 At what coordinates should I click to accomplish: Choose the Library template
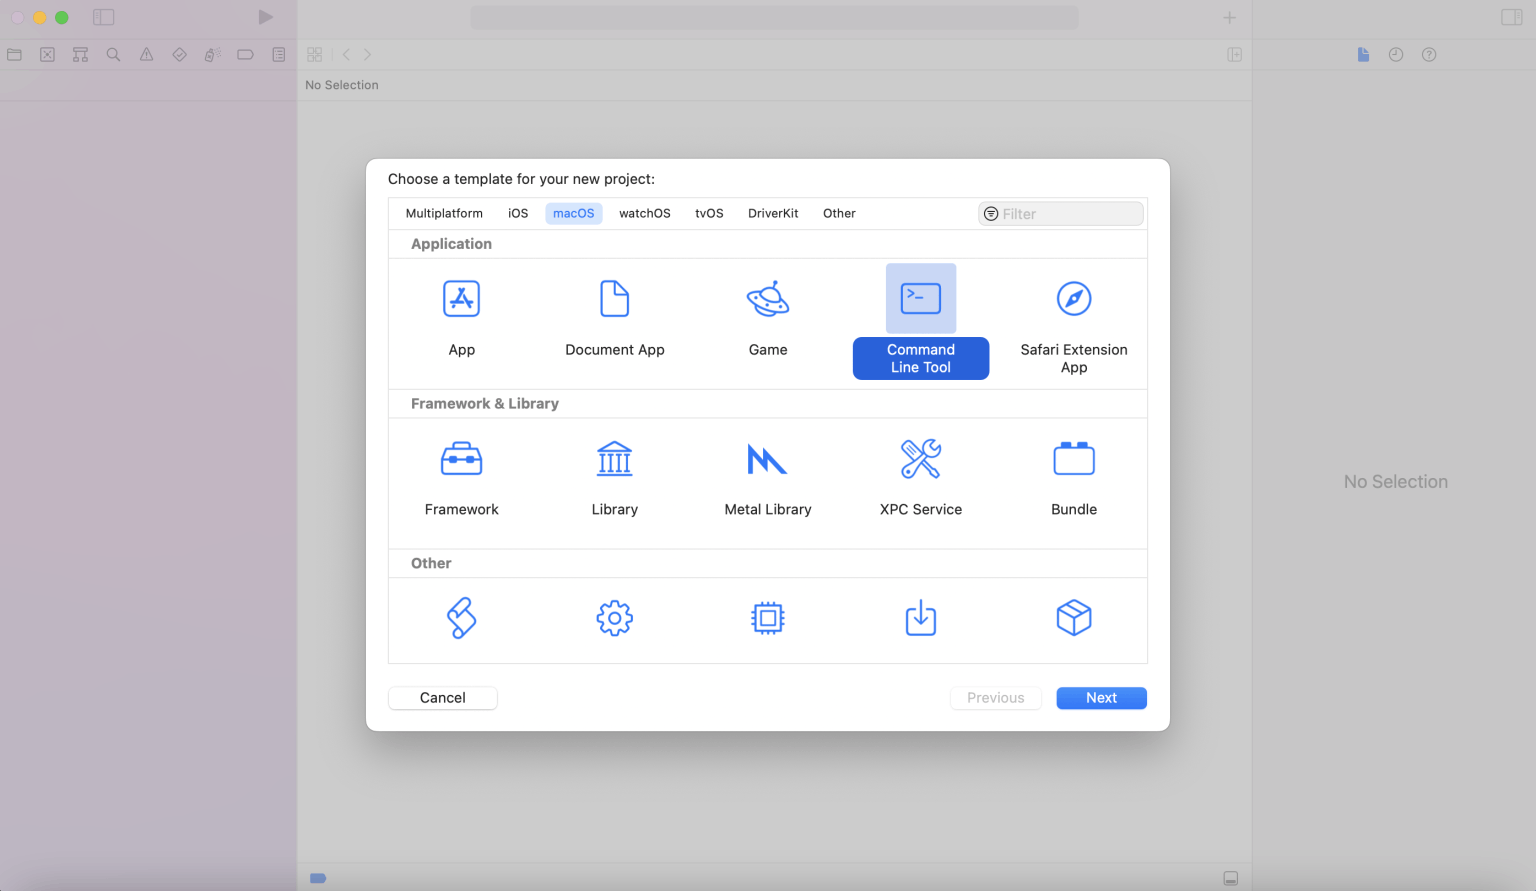615,477
